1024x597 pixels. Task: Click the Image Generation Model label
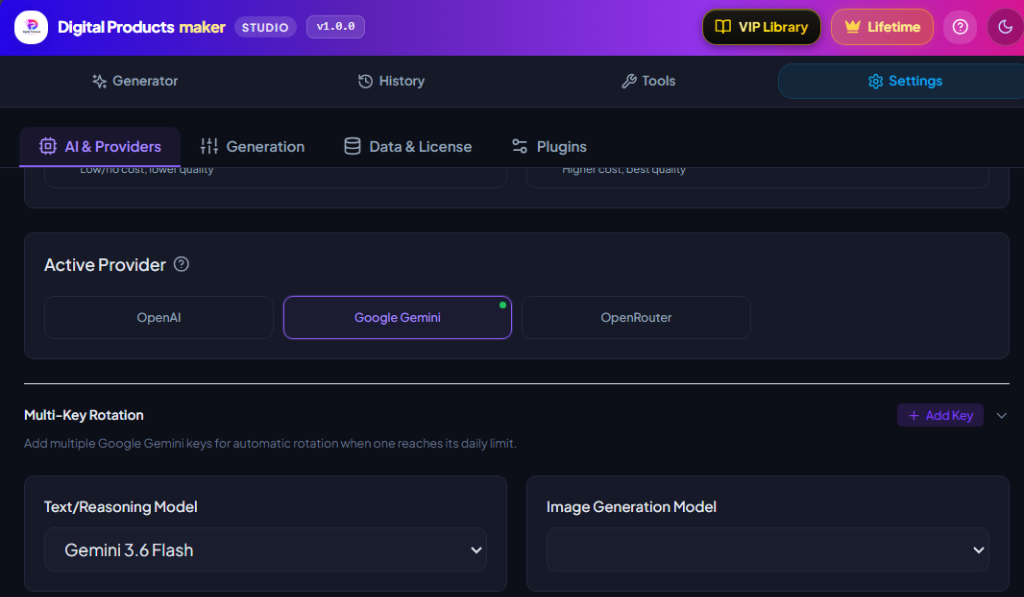(x=632, y=507)
